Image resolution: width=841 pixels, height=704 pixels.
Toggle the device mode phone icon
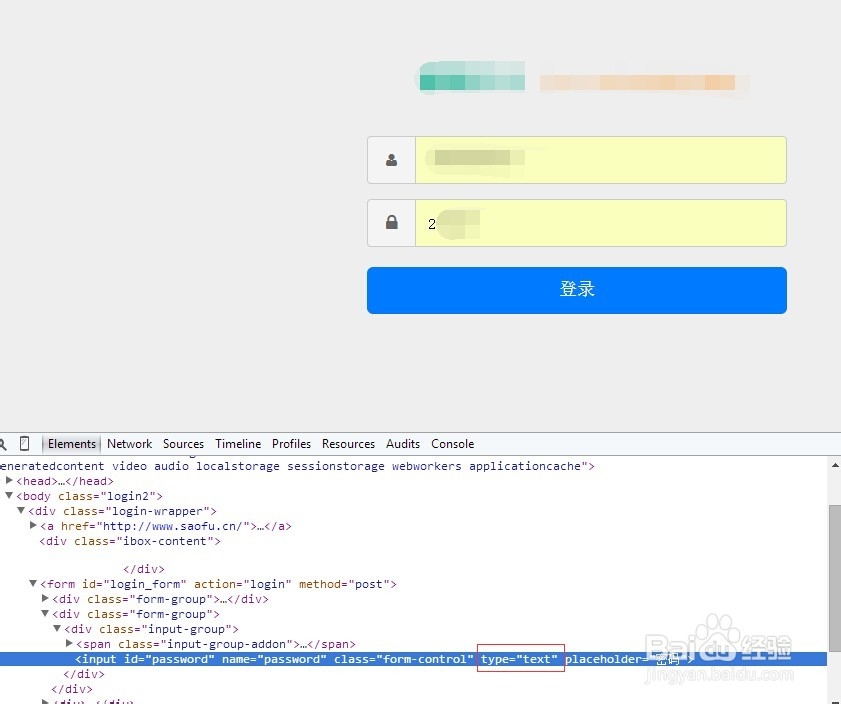coord(24,443)
